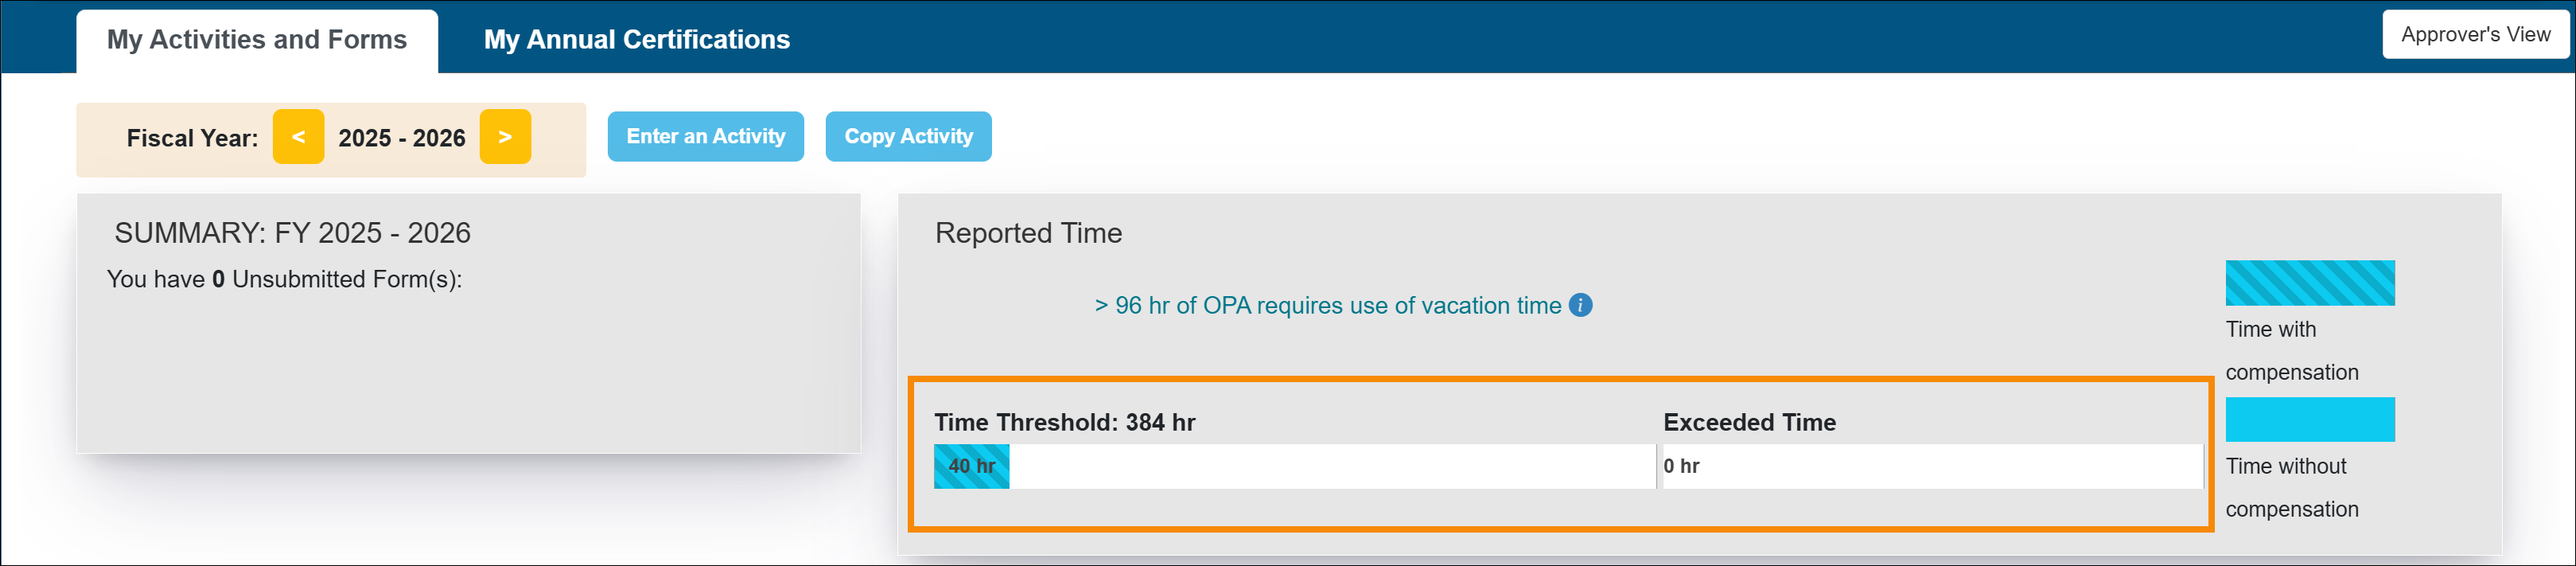This screenshot has width=2576, height=566.
Task: Click the Exceeded Time 0 hr bar
Action: [x=1930, y=466]
